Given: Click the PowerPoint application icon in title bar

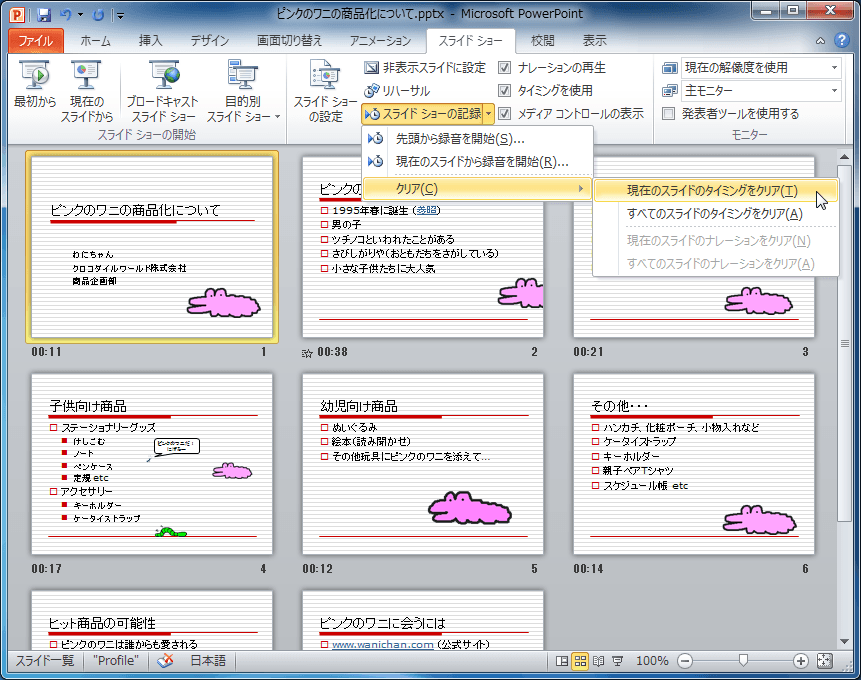Looking at the screenshot, I should point(18,15).
